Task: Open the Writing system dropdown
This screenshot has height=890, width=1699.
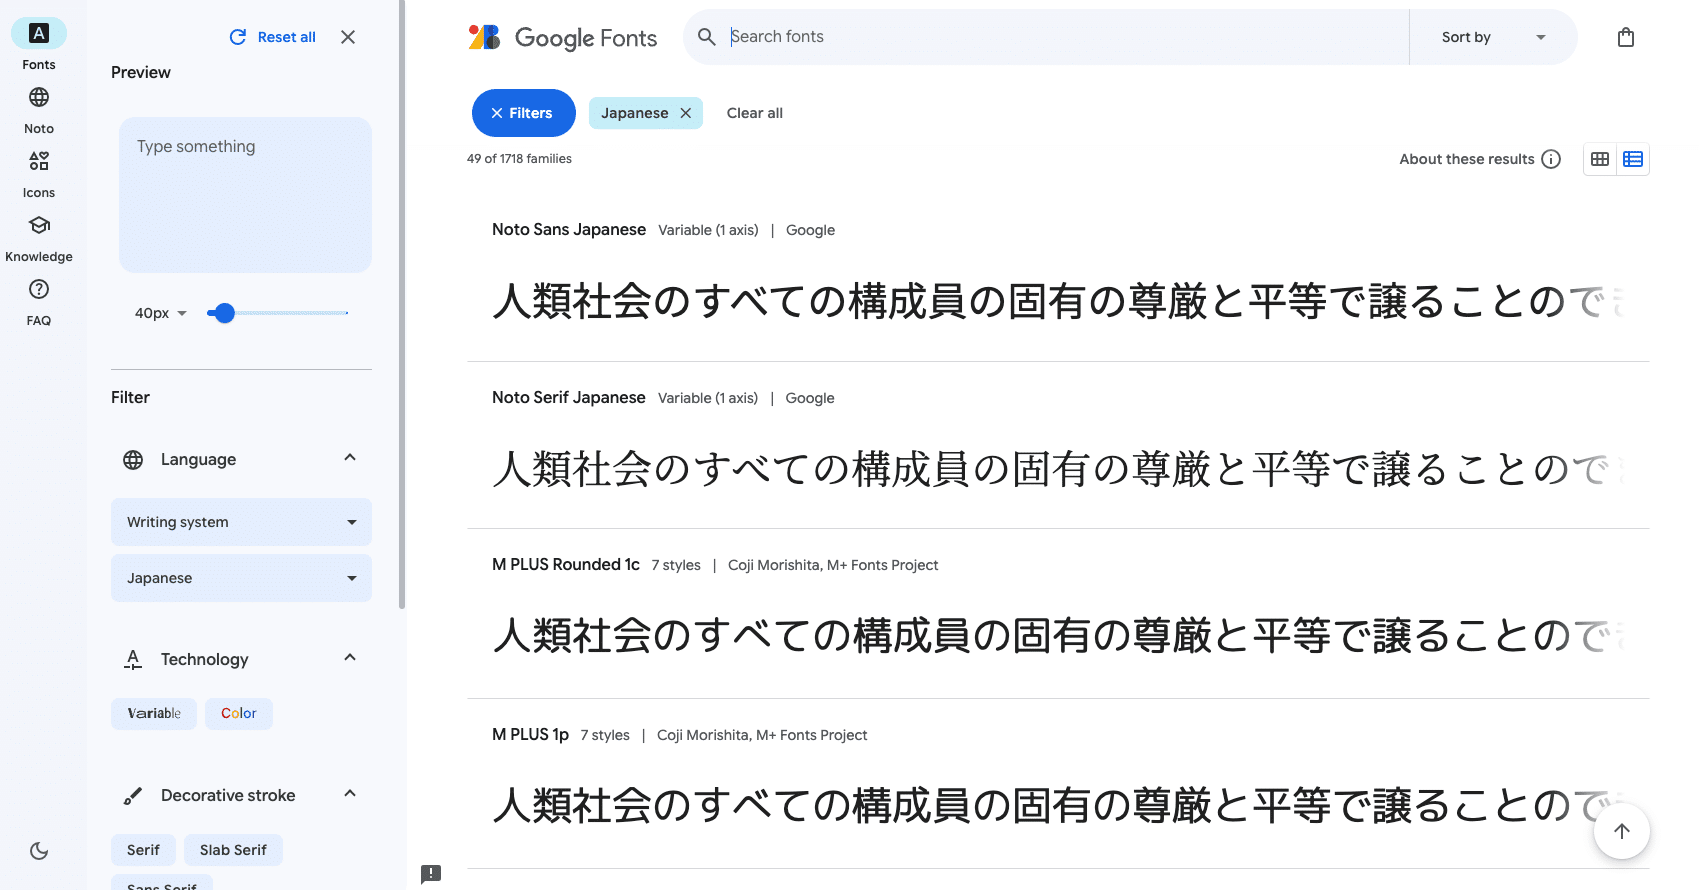Action: tap(240, 521)
